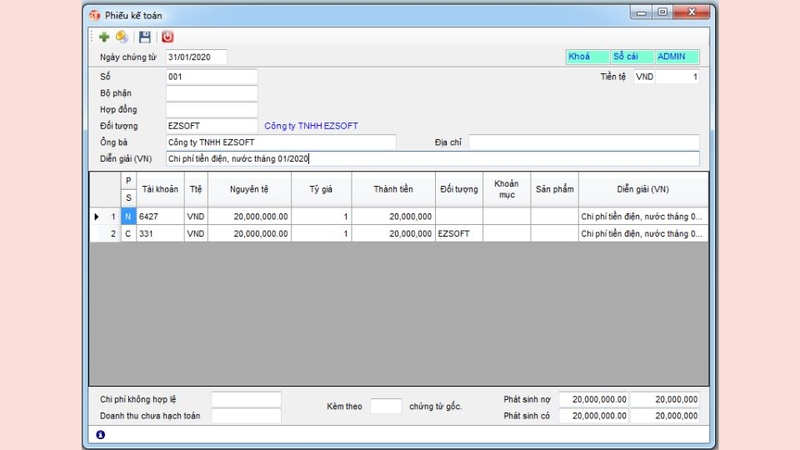Click the floppy disk Save icon

[145, 37]
